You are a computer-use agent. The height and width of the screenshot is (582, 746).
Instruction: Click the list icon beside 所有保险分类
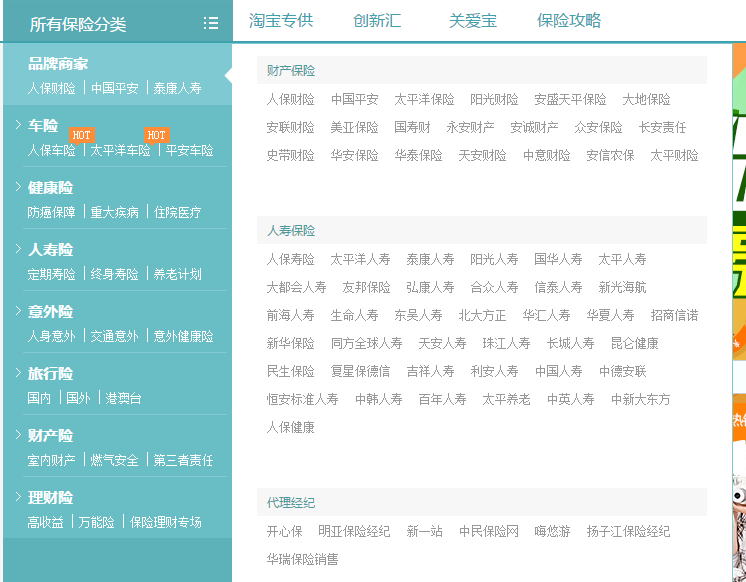point(210,23)
